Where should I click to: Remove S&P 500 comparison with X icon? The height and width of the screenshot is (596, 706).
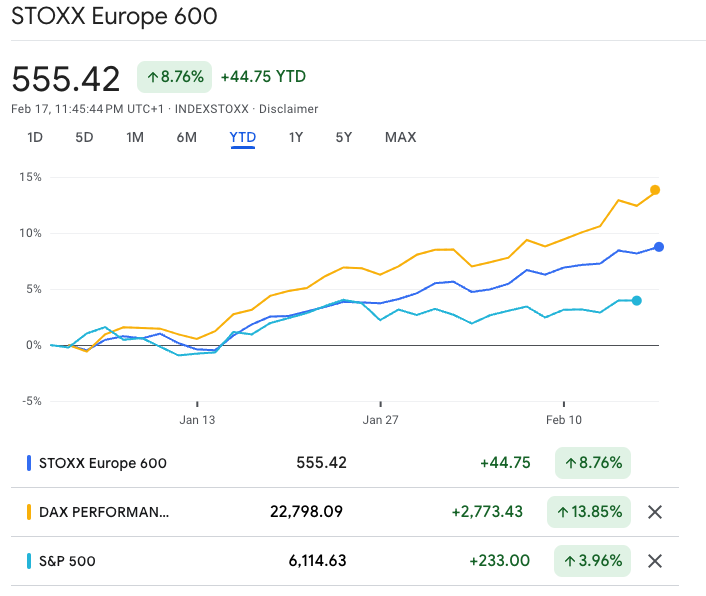click(655, 561)
